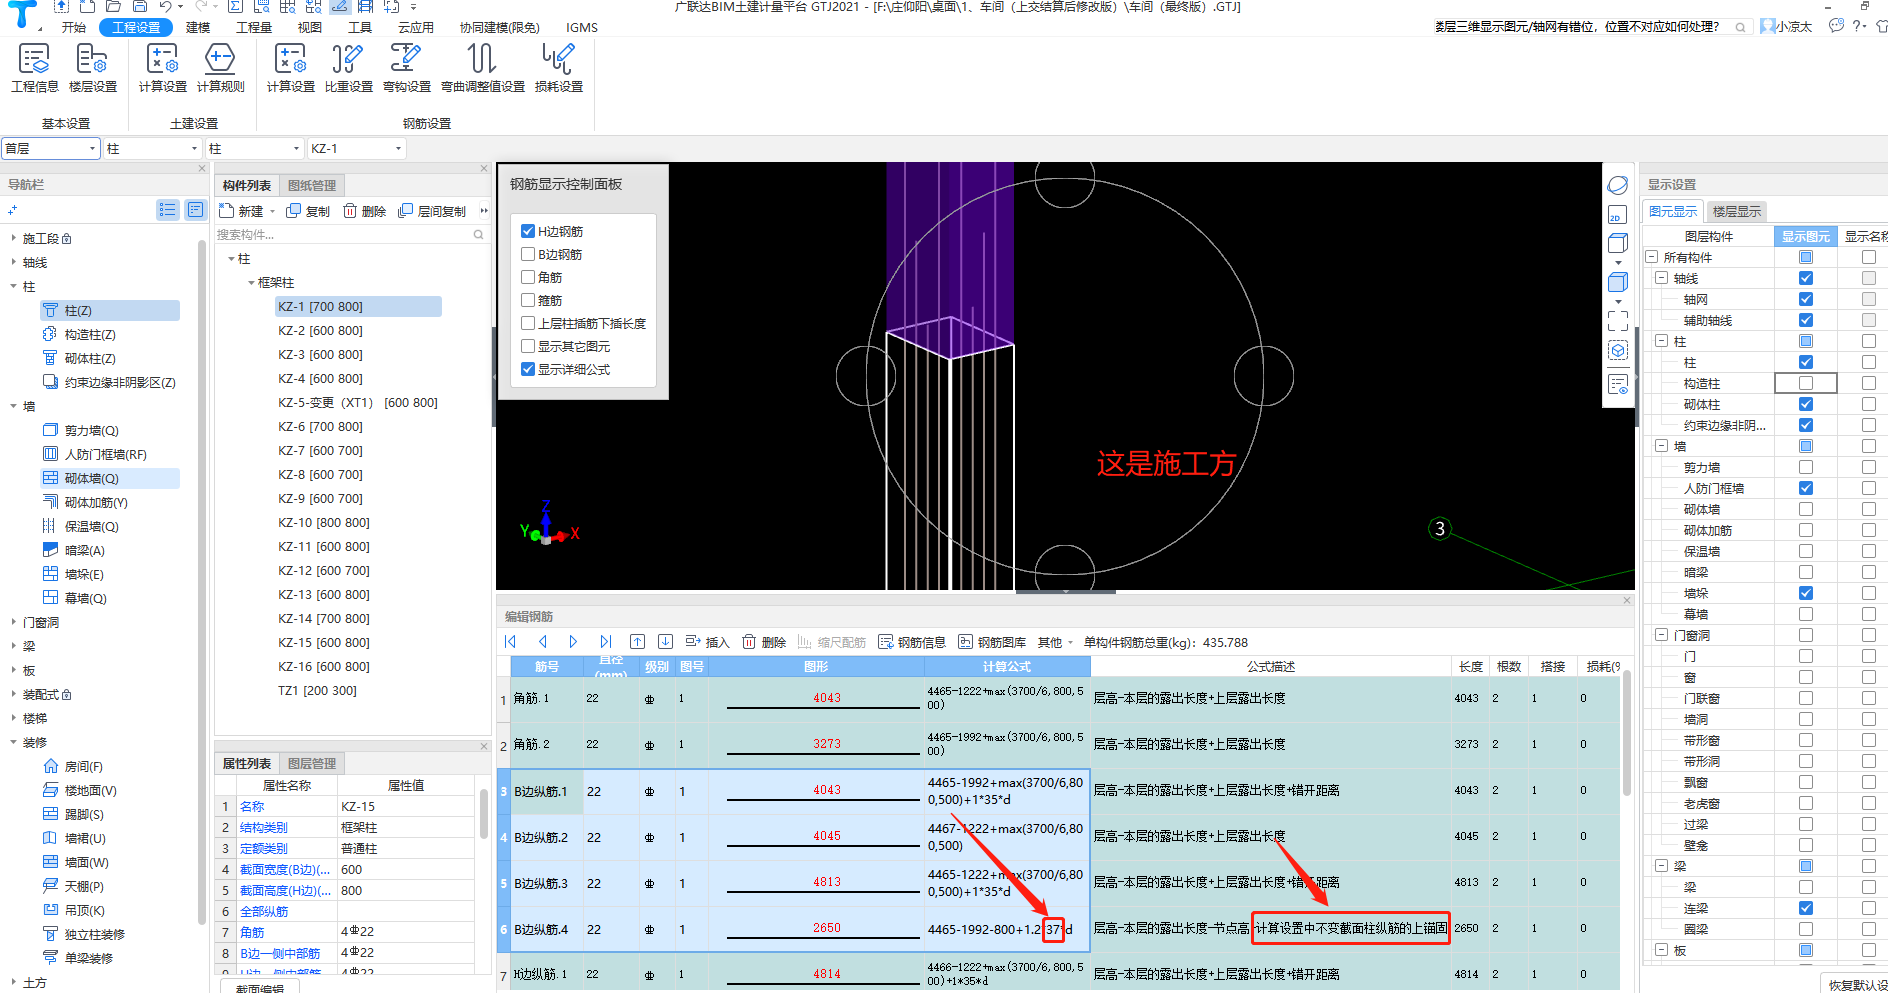Open 钢筋图库 in rebar toolbar

point(992,642)
